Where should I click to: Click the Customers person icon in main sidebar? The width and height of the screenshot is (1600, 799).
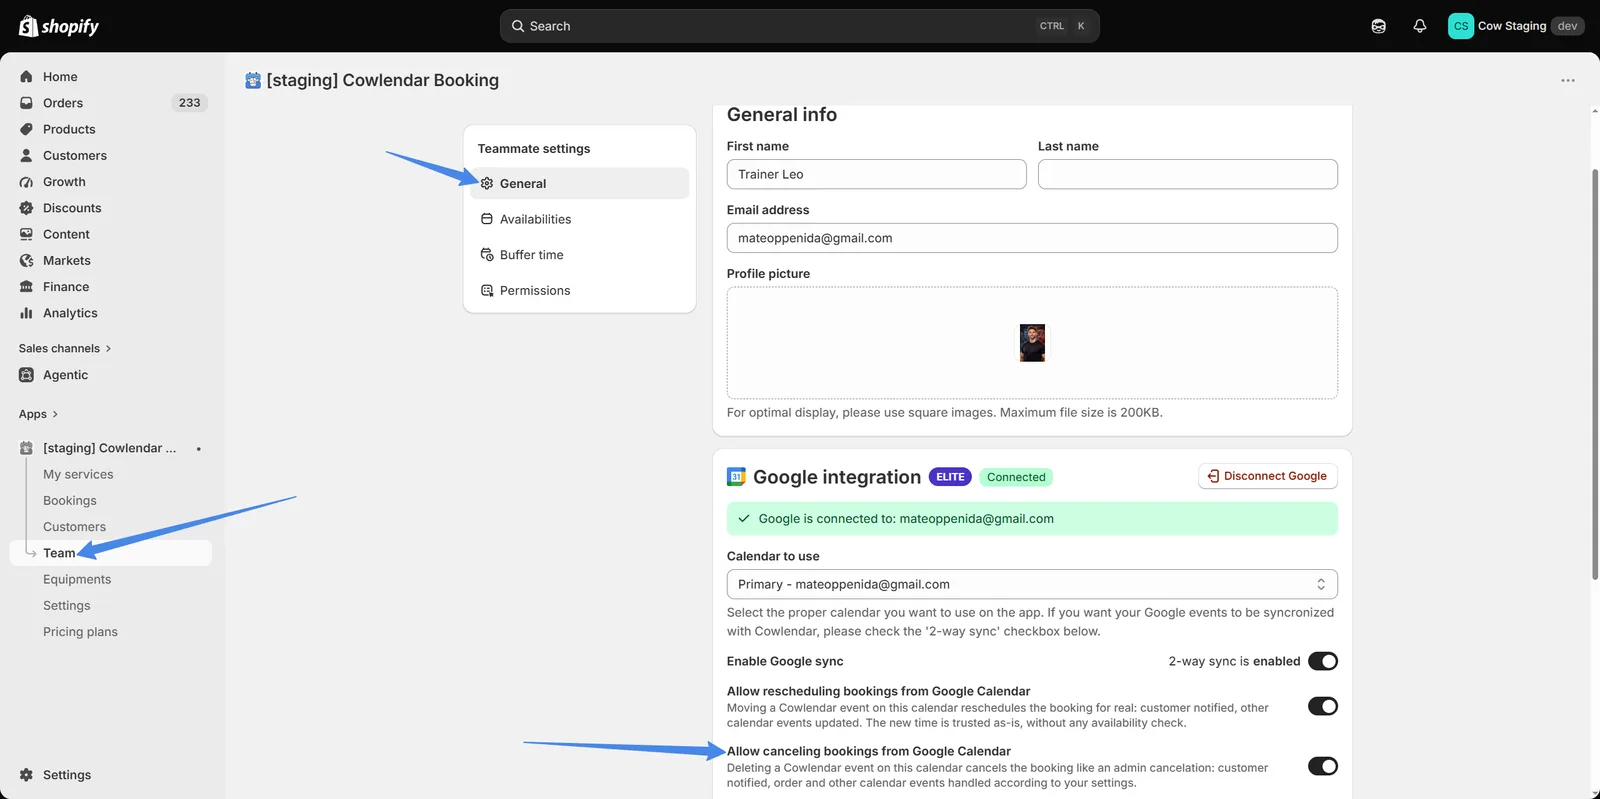pos(27,155)
